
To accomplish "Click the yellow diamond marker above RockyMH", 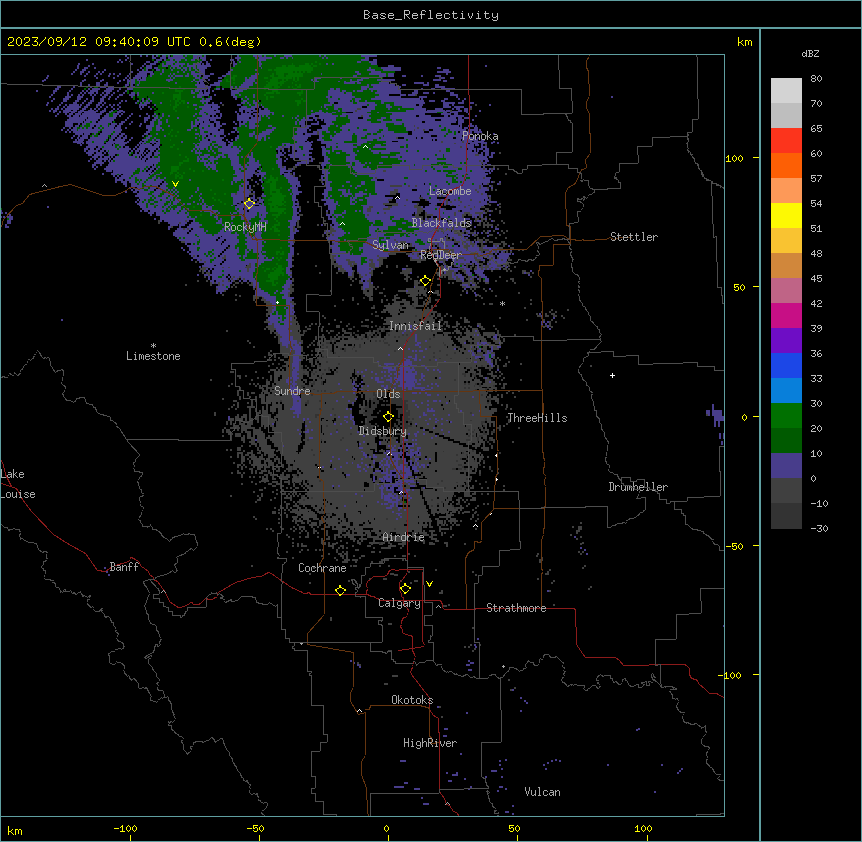I will [249, 204].
